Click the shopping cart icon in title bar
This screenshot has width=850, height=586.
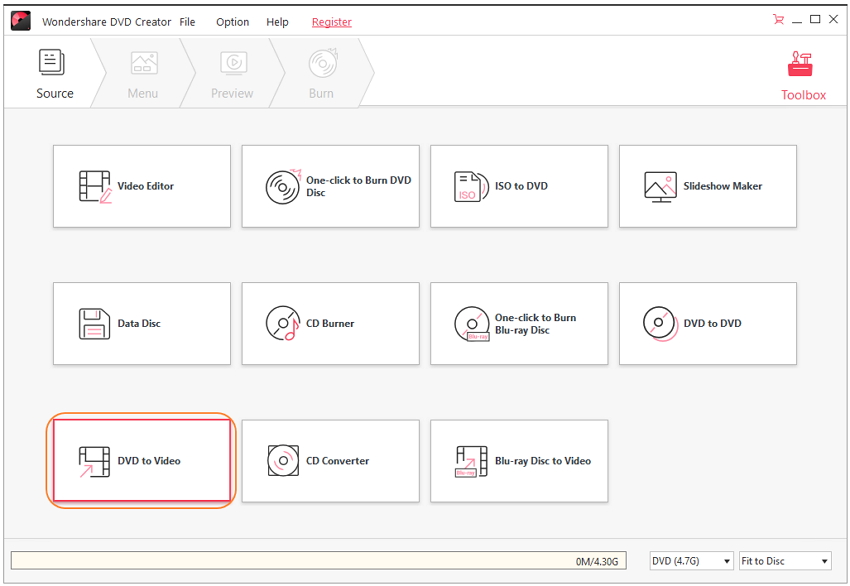(x=779, y=20)
